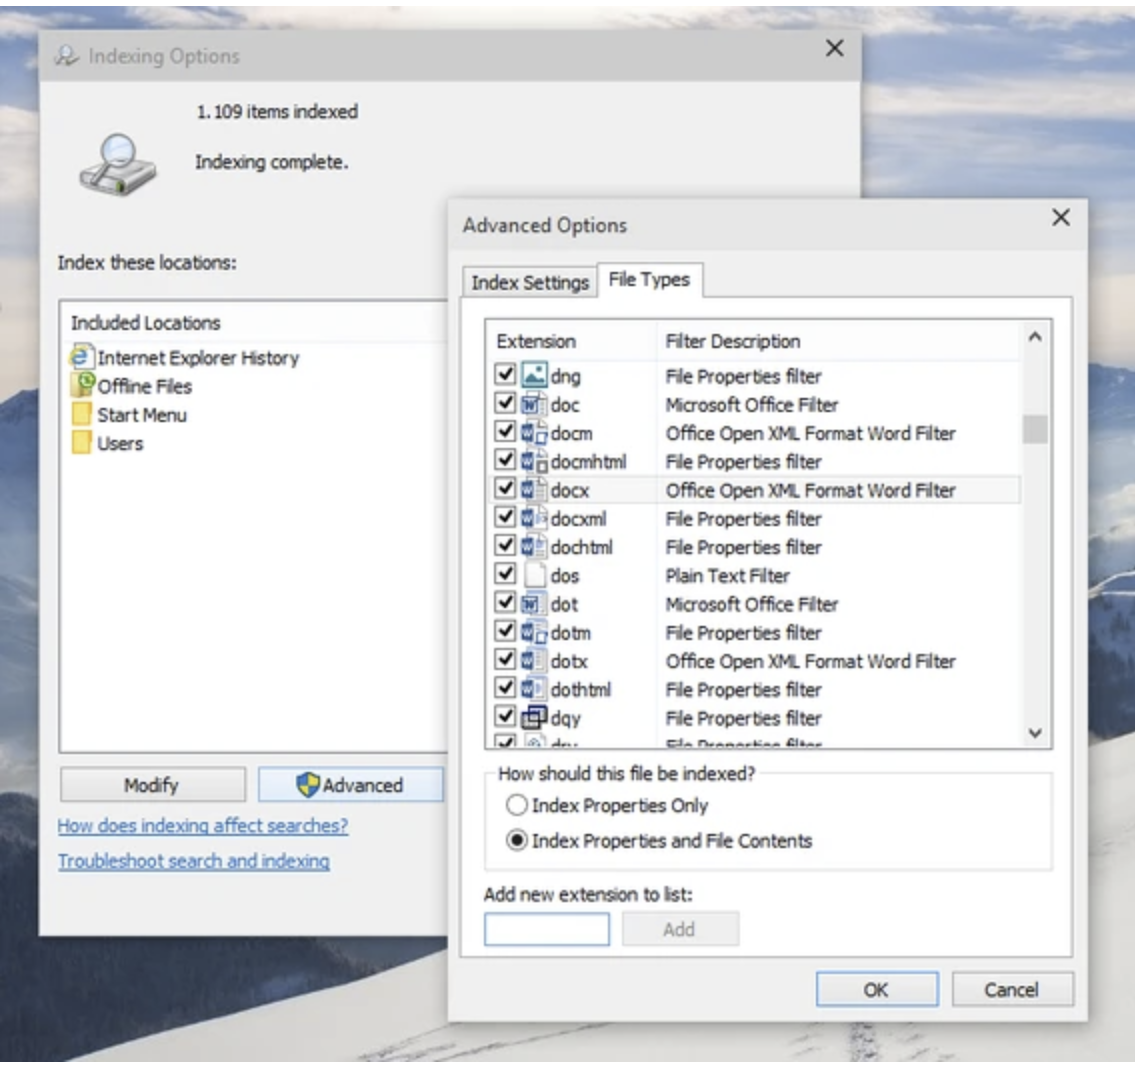
Task: Click the Users folder icon
Action: click(x=82, y=442)
